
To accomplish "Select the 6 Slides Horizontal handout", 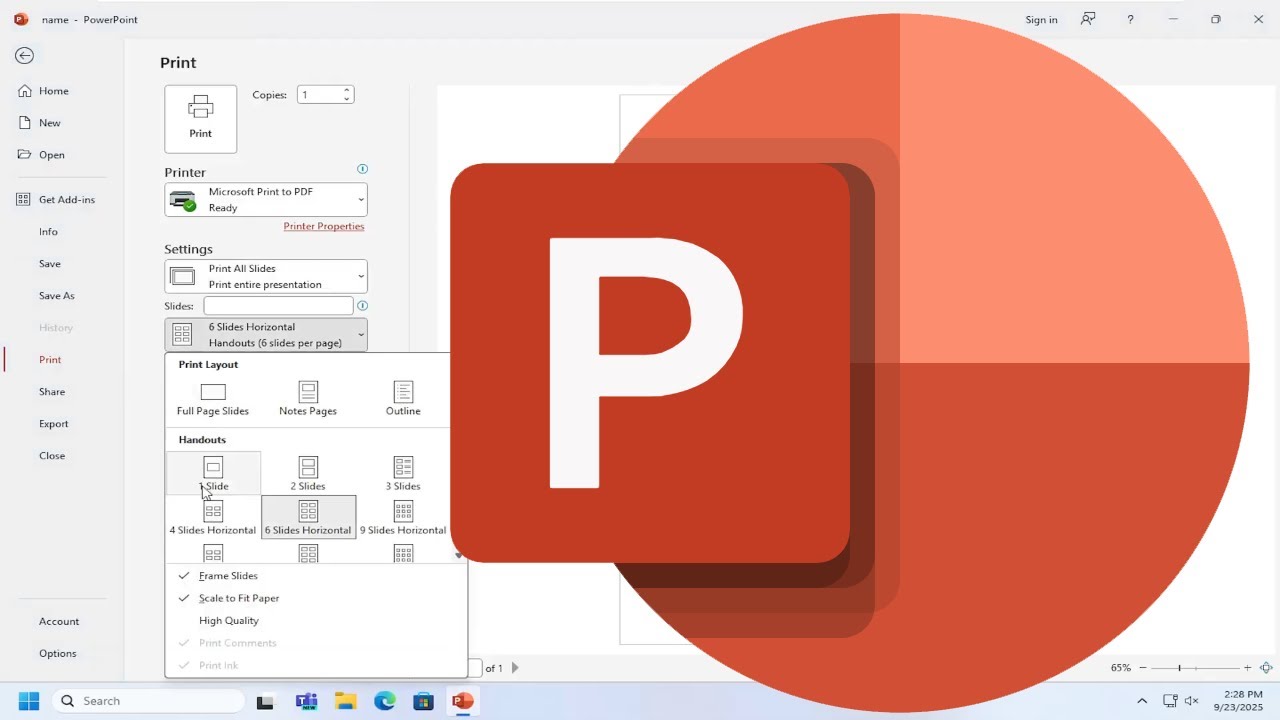I will point(308,517).
